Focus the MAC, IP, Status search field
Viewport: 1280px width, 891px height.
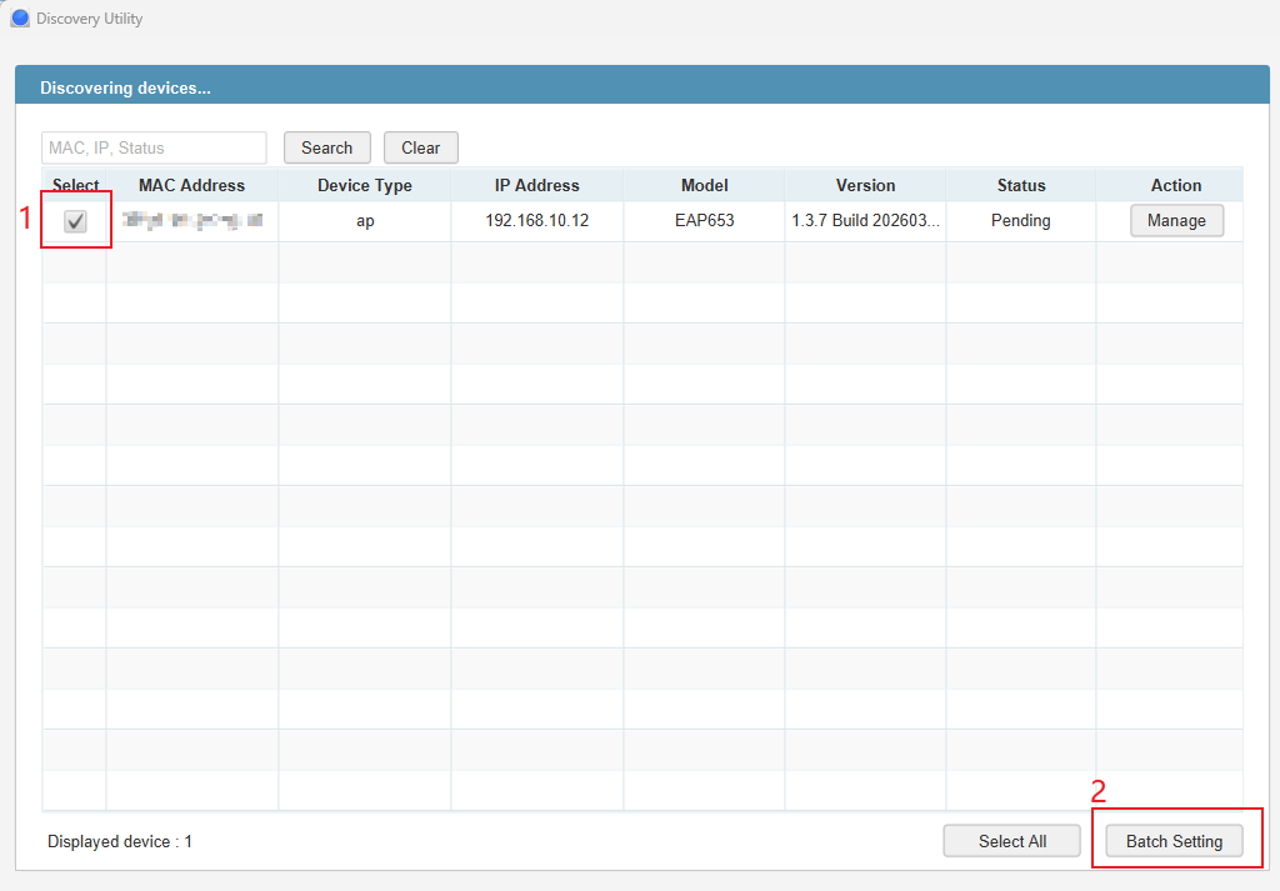(154, 147)
